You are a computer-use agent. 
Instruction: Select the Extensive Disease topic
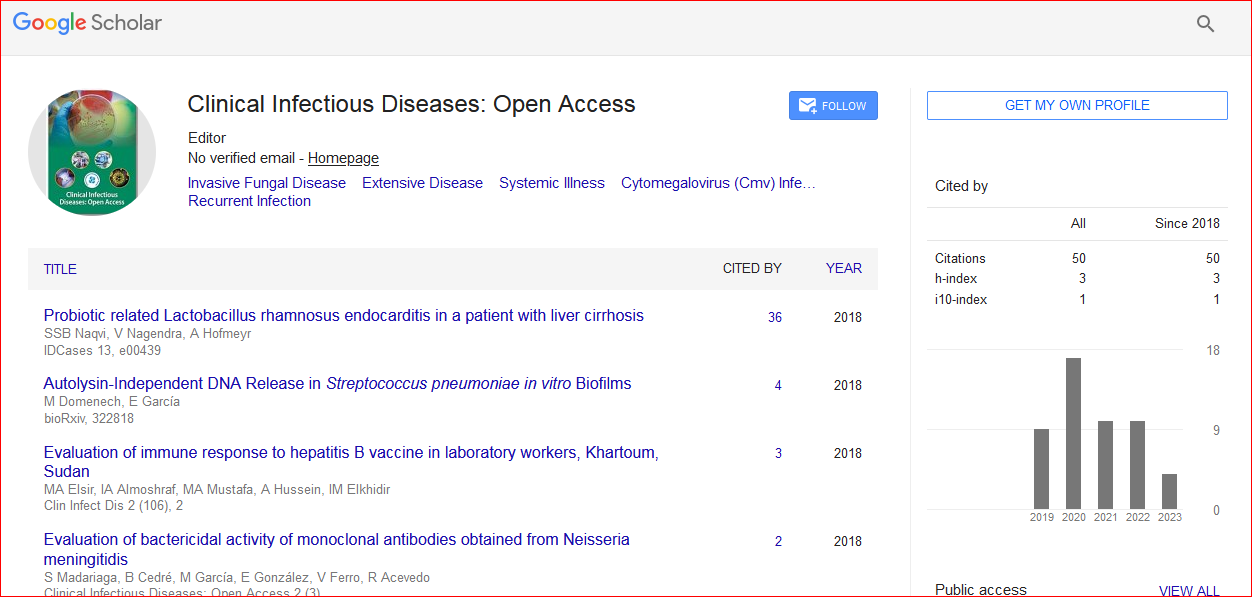point(422,183)
